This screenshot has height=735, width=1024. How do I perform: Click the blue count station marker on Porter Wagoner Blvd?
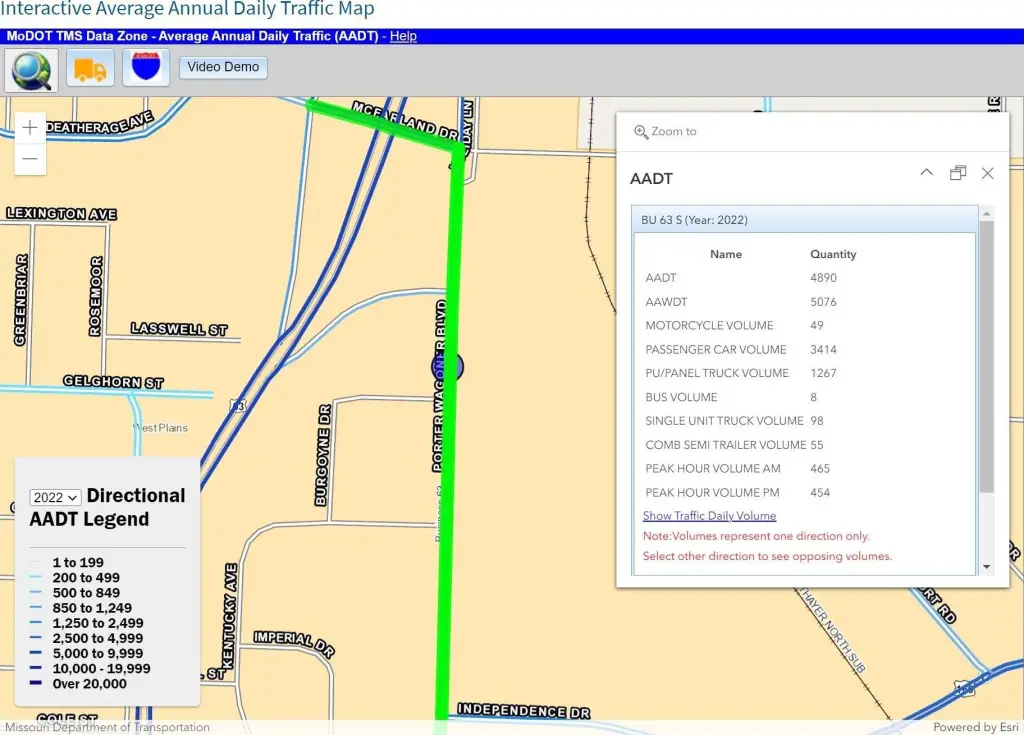(x=448, y=367)
